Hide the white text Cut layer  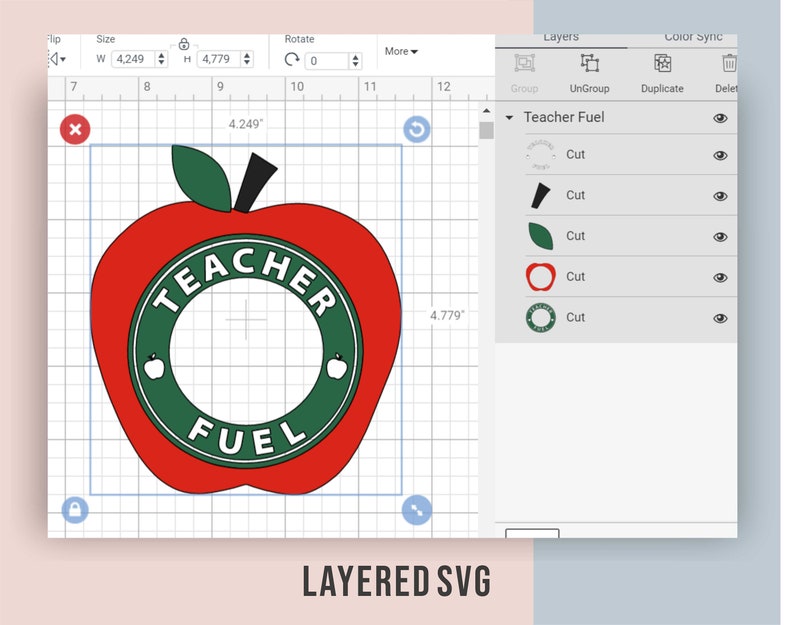tap(720, 155)
